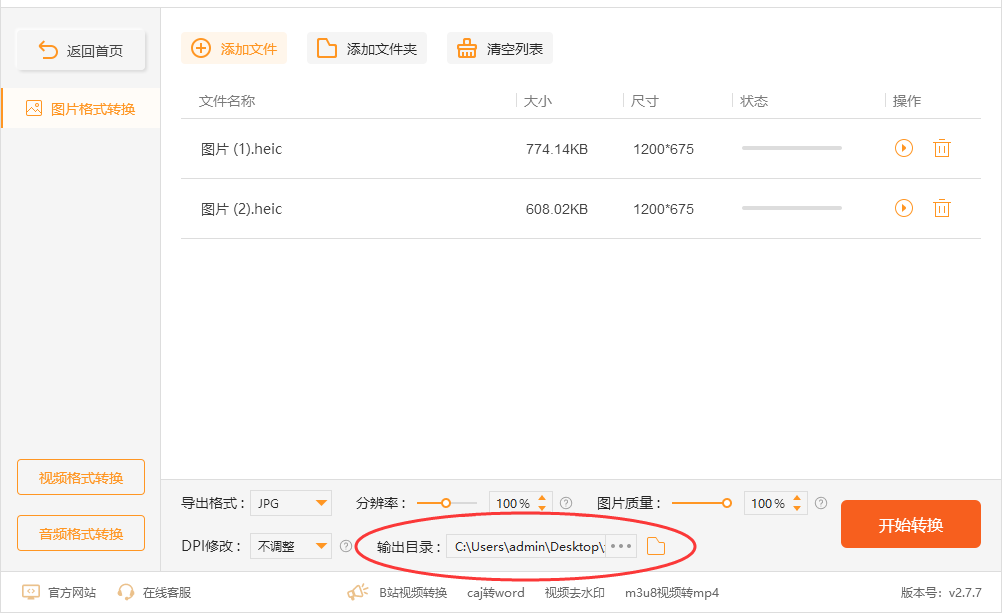Screen dimensions: 1002x613
Task: Open B站视频转换 link
Action: coord(413,593)
